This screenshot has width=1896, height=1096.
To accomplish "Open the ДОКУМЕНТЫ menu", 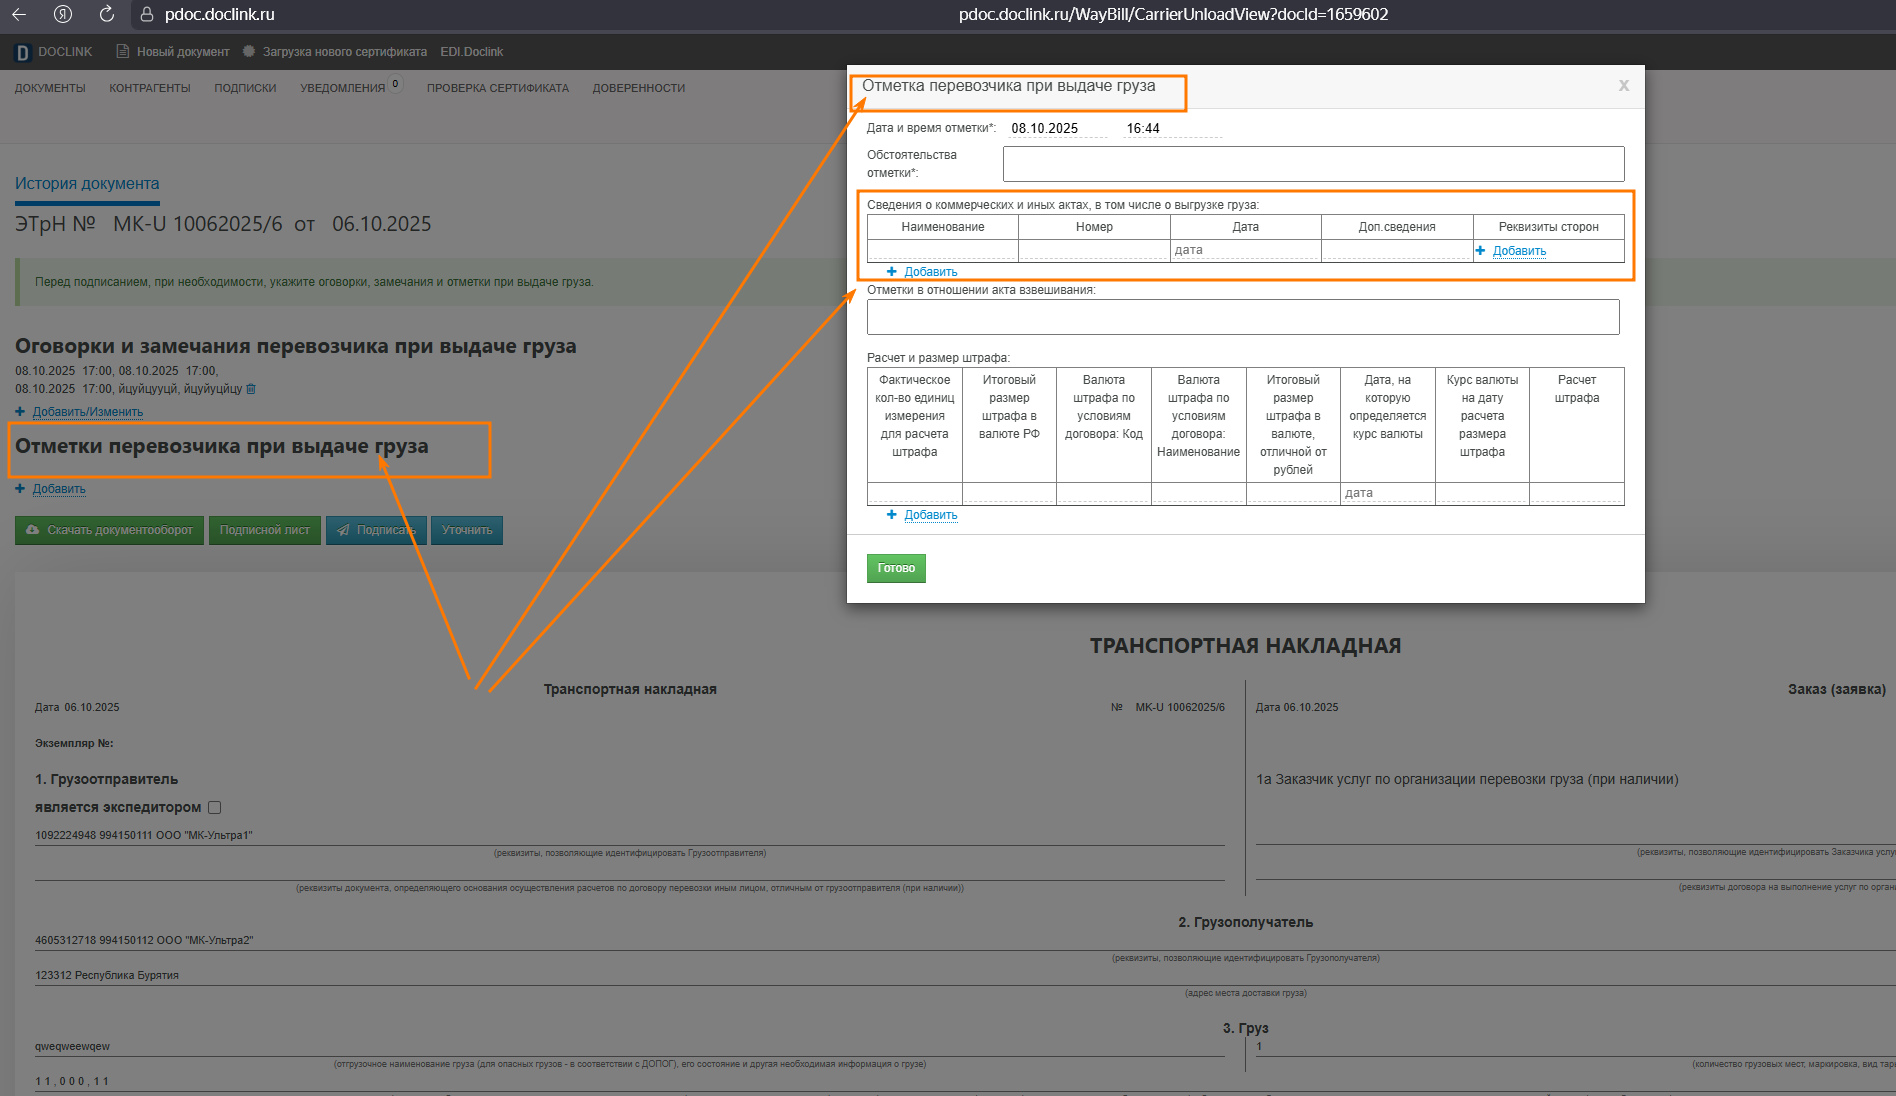I will point(50,88).
